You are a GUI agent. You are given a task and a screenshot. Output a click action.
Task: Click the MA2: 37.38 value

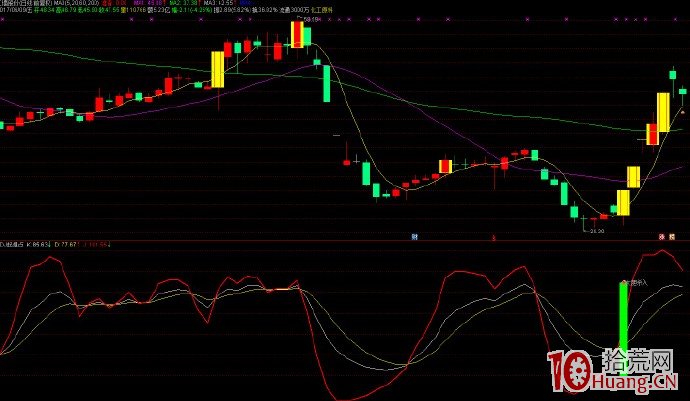click(186, 3)
